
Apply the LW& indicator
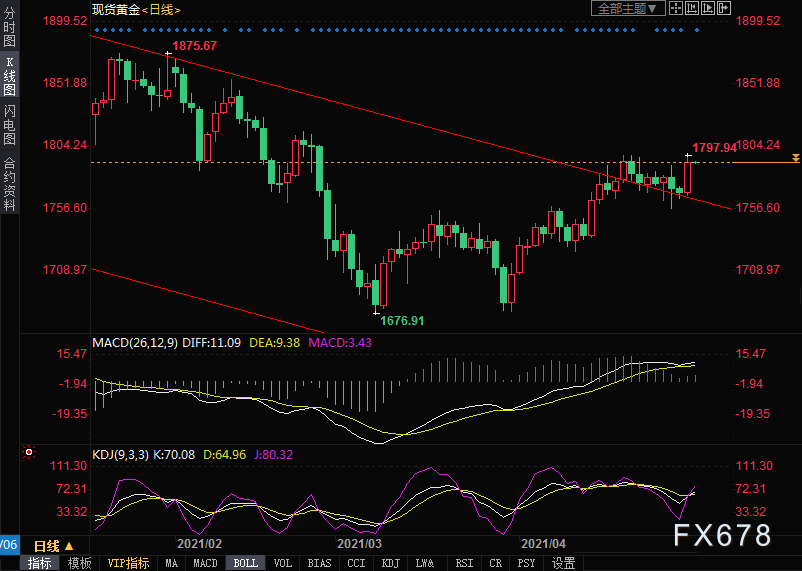point(425,563)
